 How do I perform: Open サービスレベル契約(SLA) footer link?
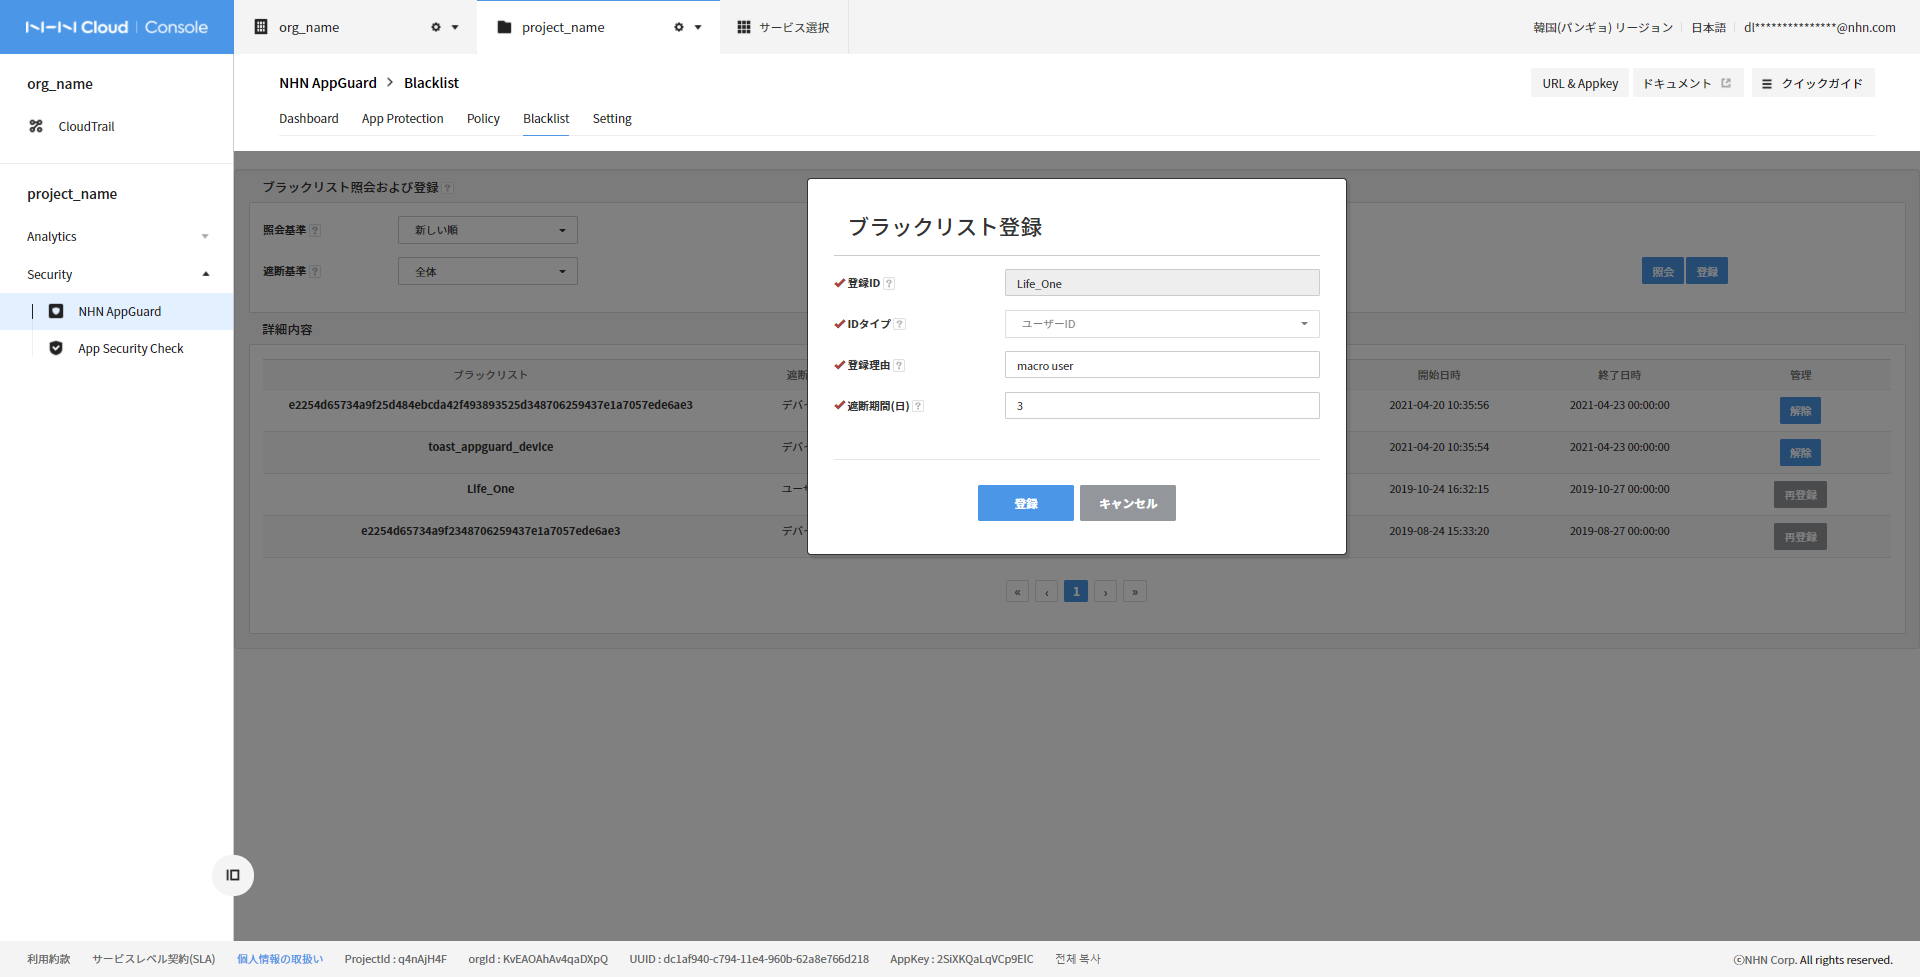point(154,959)
